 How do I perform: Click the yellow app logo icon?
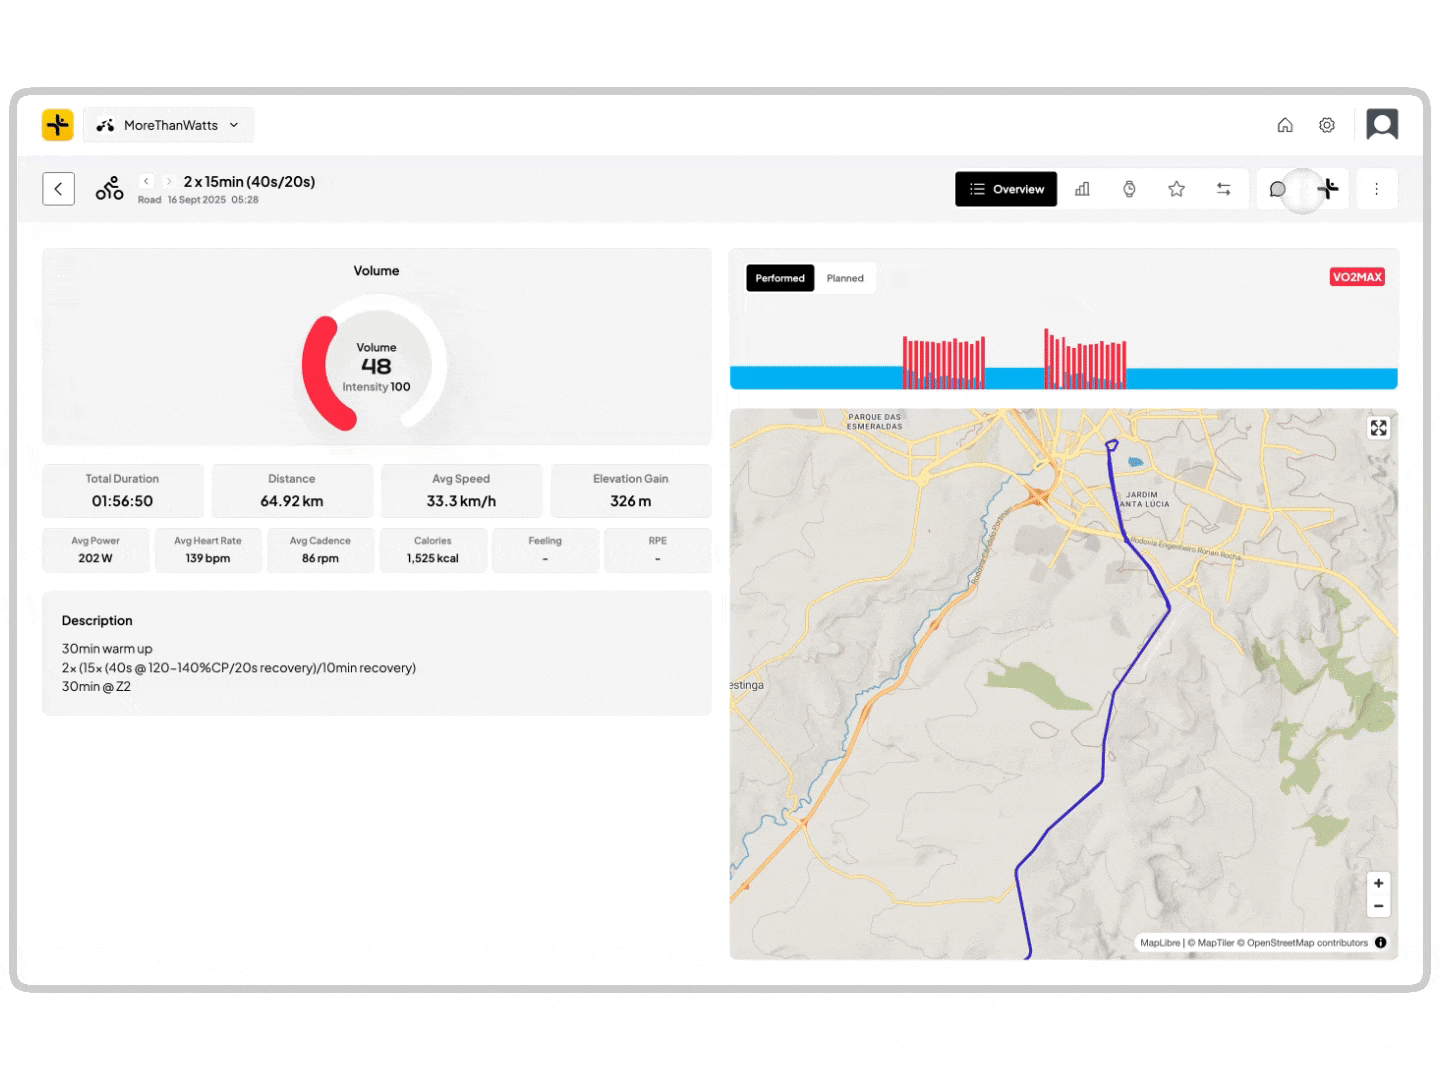click(58, 125)
